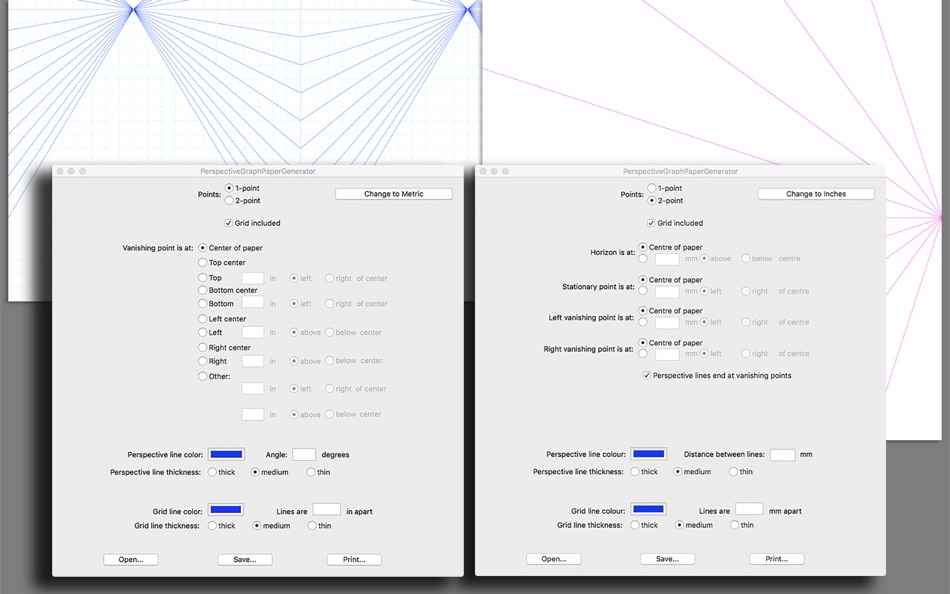Click Open button in left window
The image size is (950, 594).
(x=131, y=559)
